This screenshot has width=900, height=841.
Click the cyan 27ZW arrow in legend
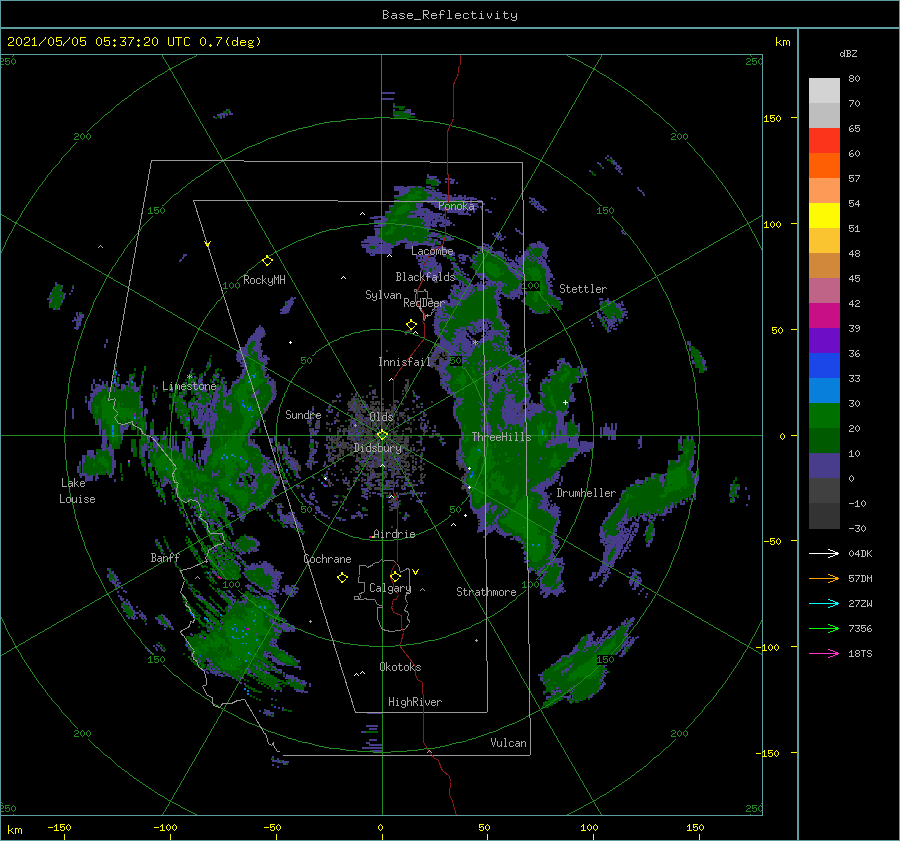pos(824,603)
